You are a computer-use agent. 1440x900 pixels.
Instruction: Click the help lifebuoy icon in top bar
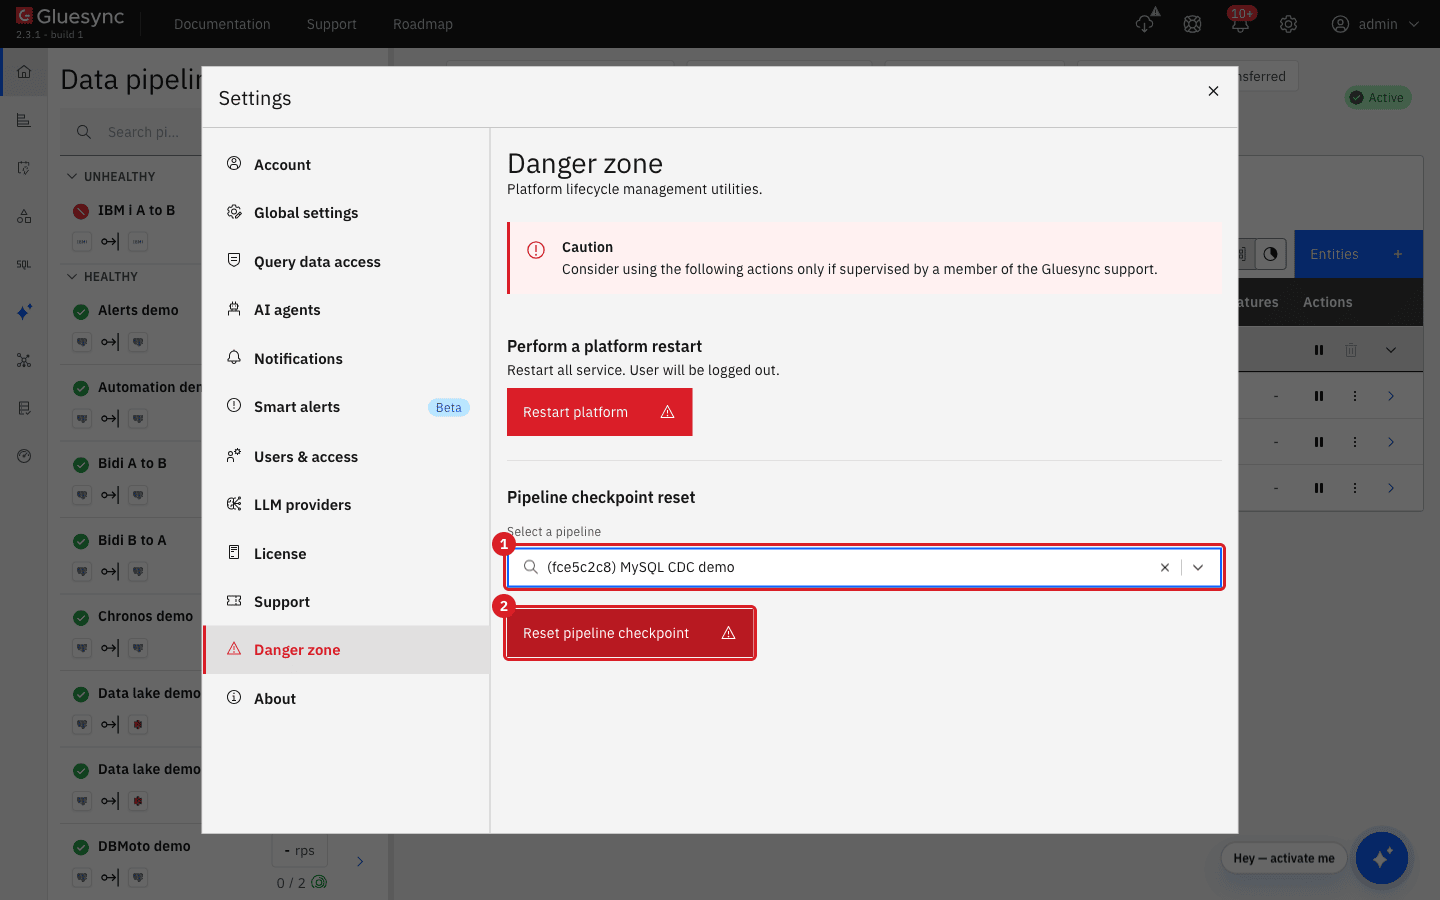[x=1192, y=24]
